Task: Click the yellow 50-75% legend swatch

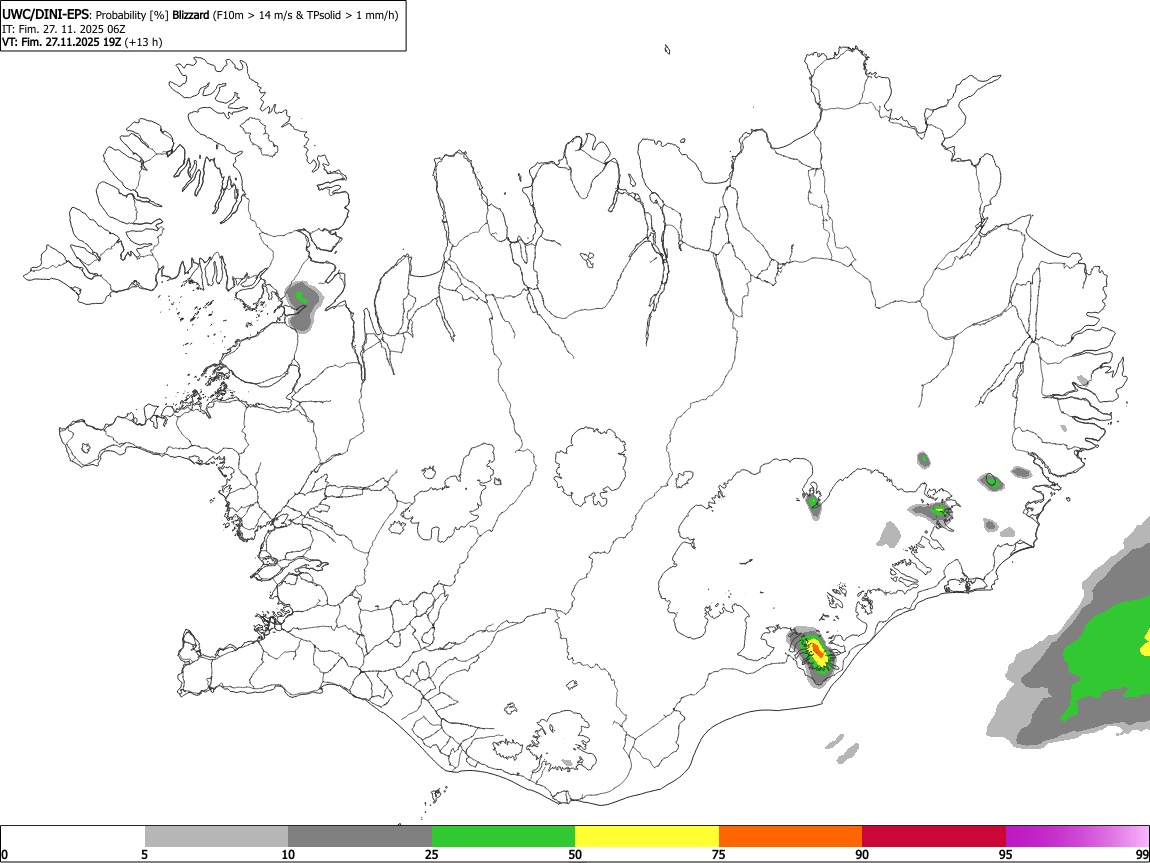Action: pos(647,836)
